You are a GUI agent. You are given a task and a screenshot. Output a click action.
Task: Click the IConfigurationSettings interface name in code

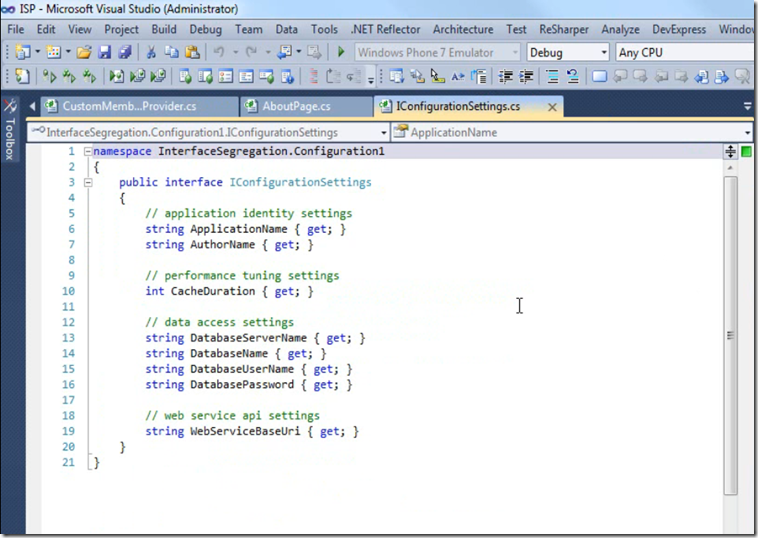300,182
